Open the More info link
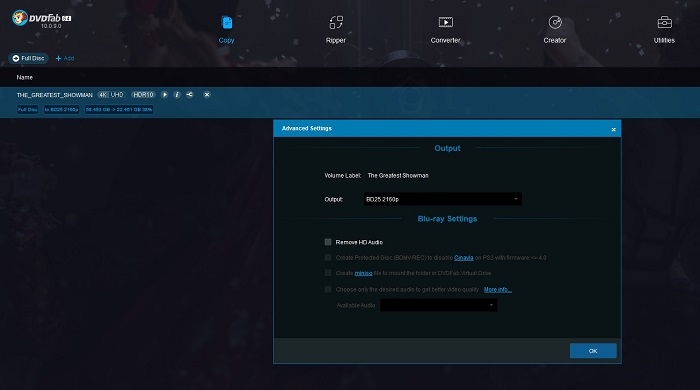 click(497, 290)
